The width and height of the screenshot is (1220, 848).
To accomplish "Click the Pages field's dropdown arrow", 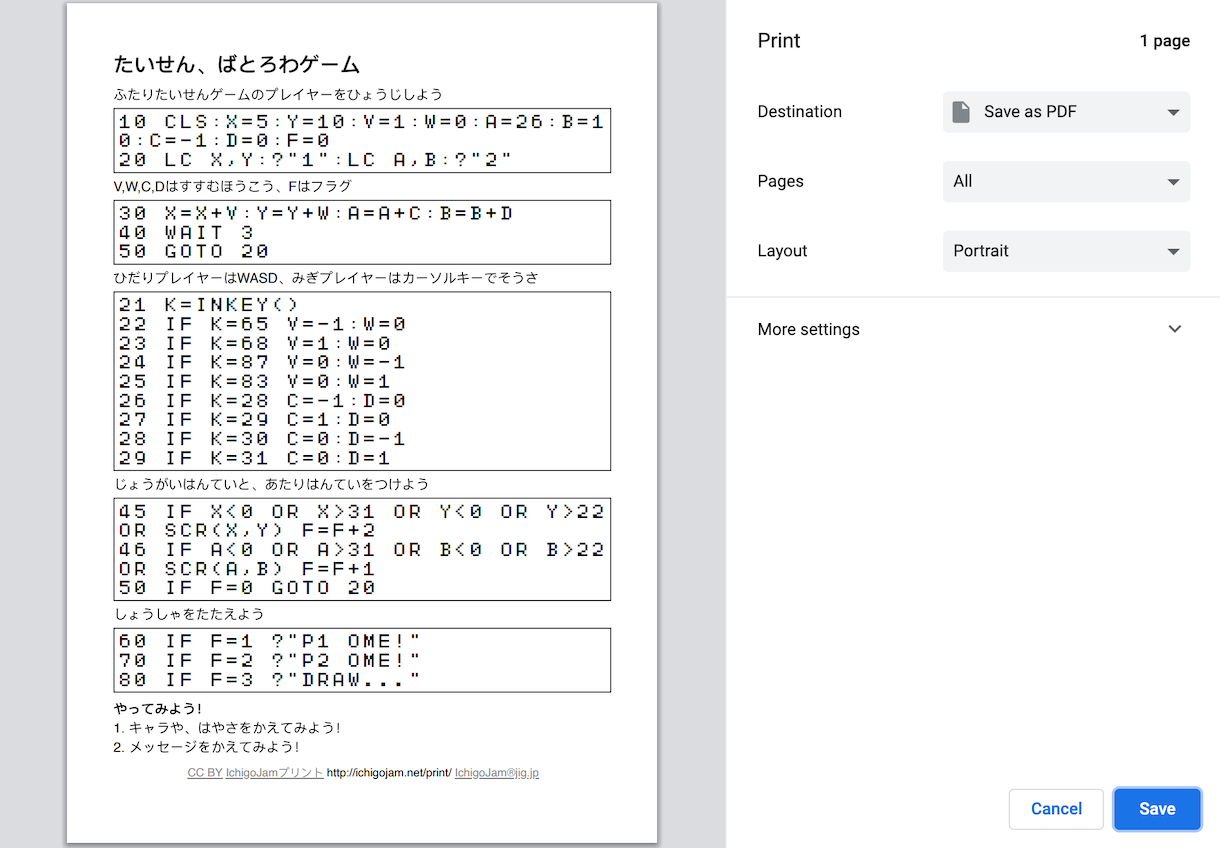I will point(1173,182).
